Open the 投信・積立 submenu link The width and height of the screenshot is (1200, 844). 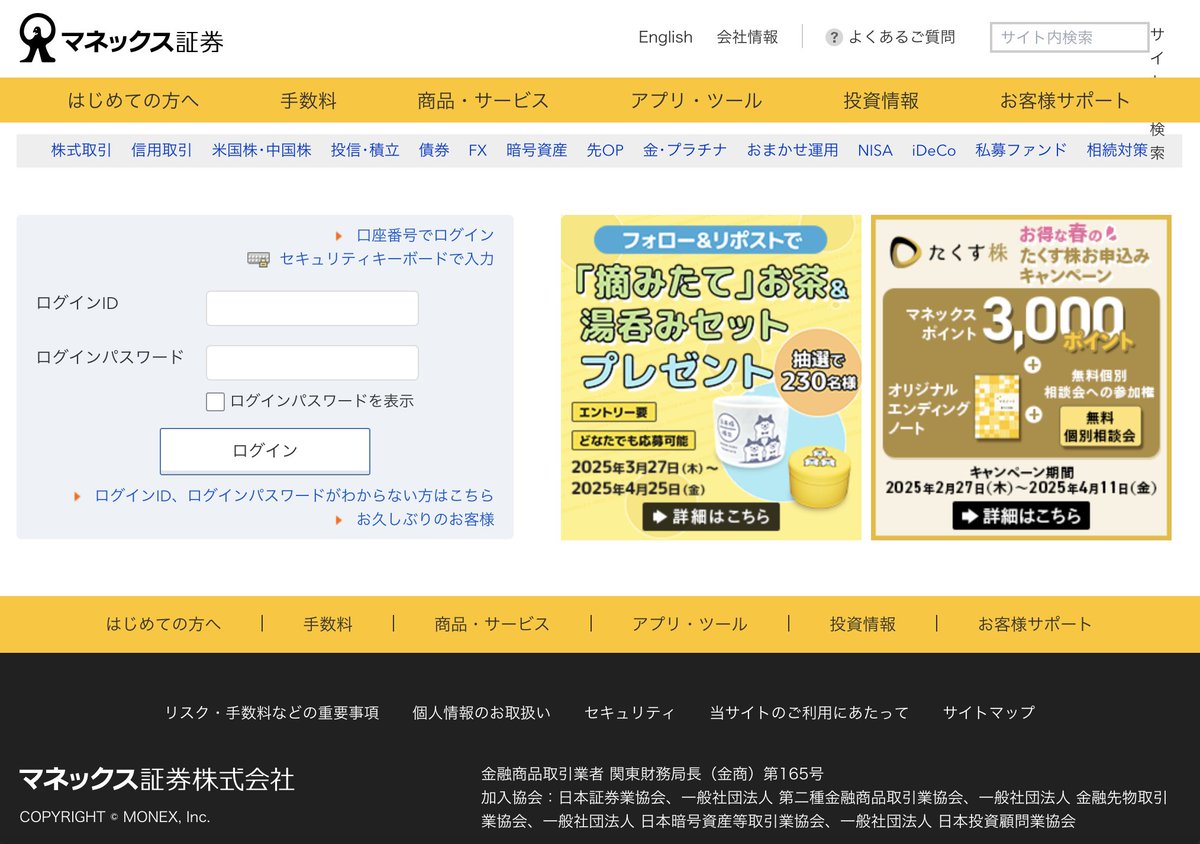pos(365,150)
